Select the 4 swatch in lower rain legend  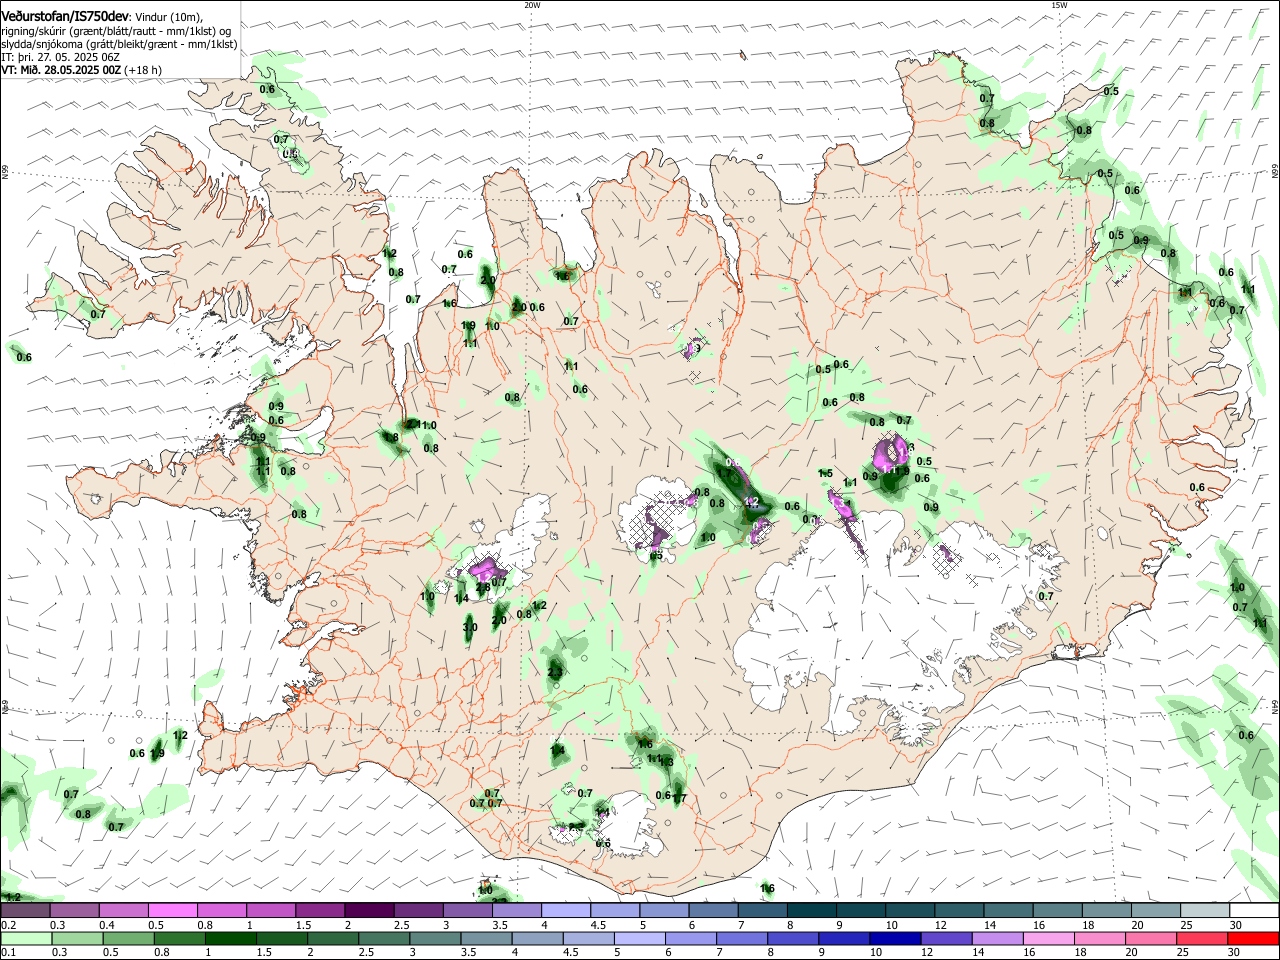[x=536, y=938]
